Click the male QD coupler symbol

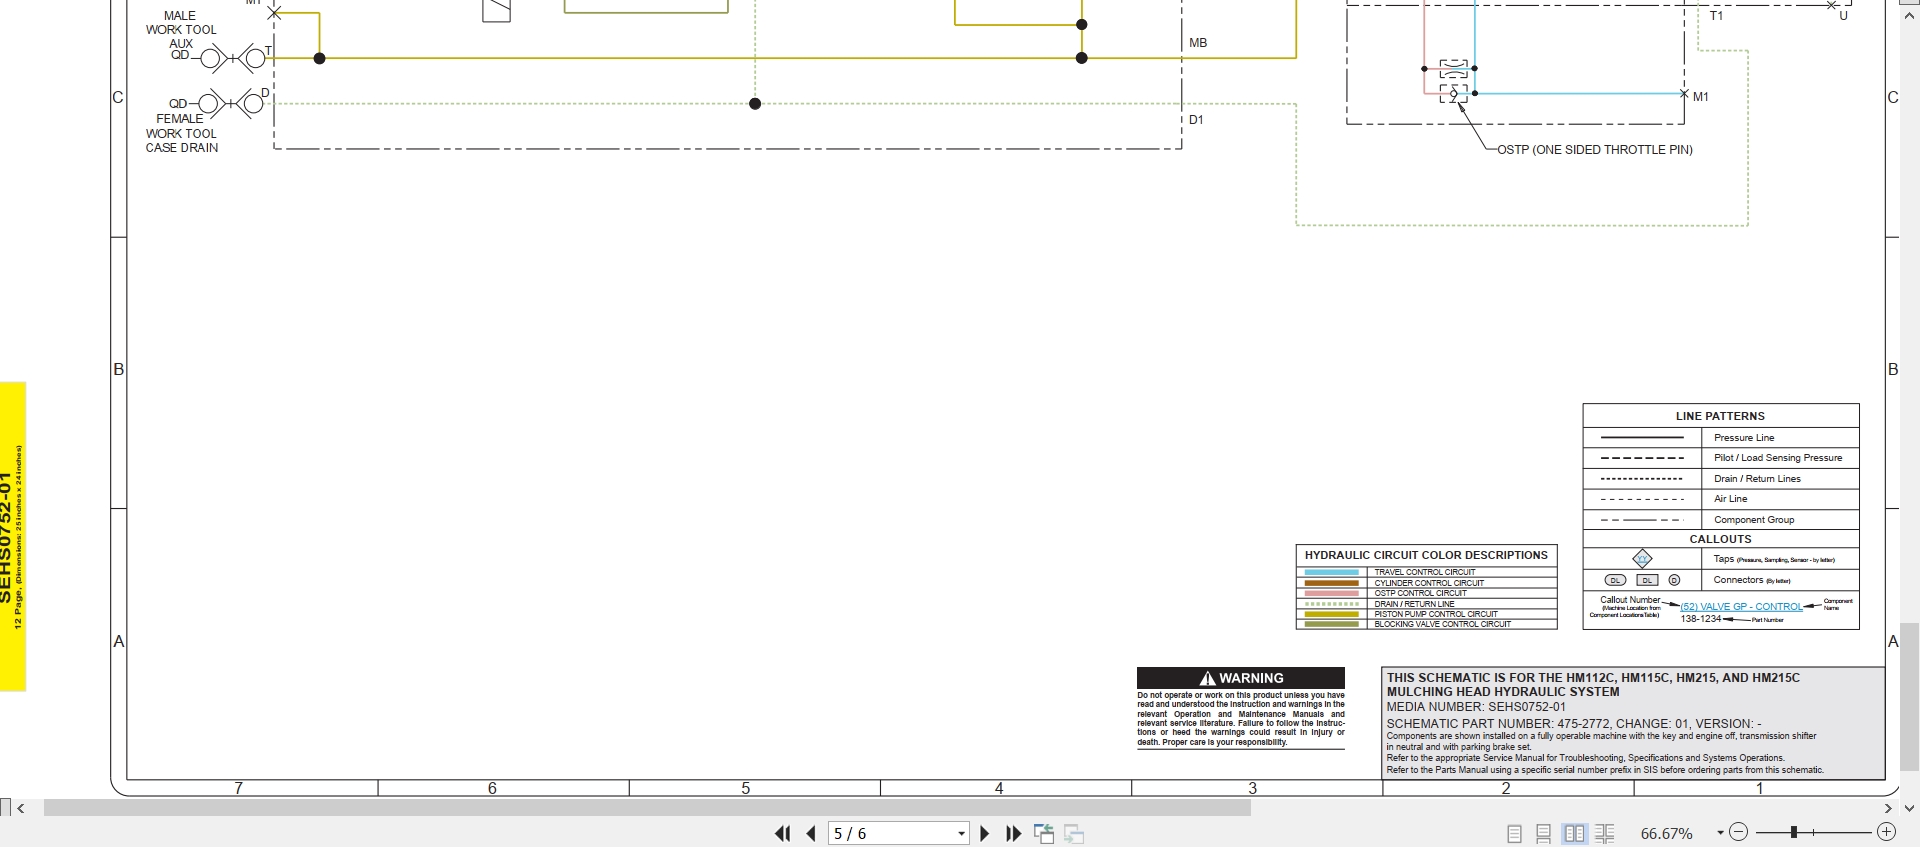tap(233, 59)
